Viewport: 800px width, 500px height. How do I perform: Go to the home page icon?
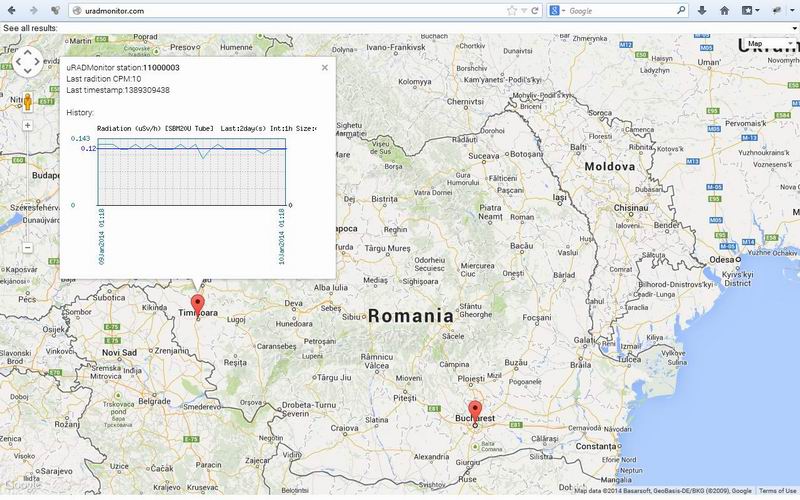click(x=724, y=10)
